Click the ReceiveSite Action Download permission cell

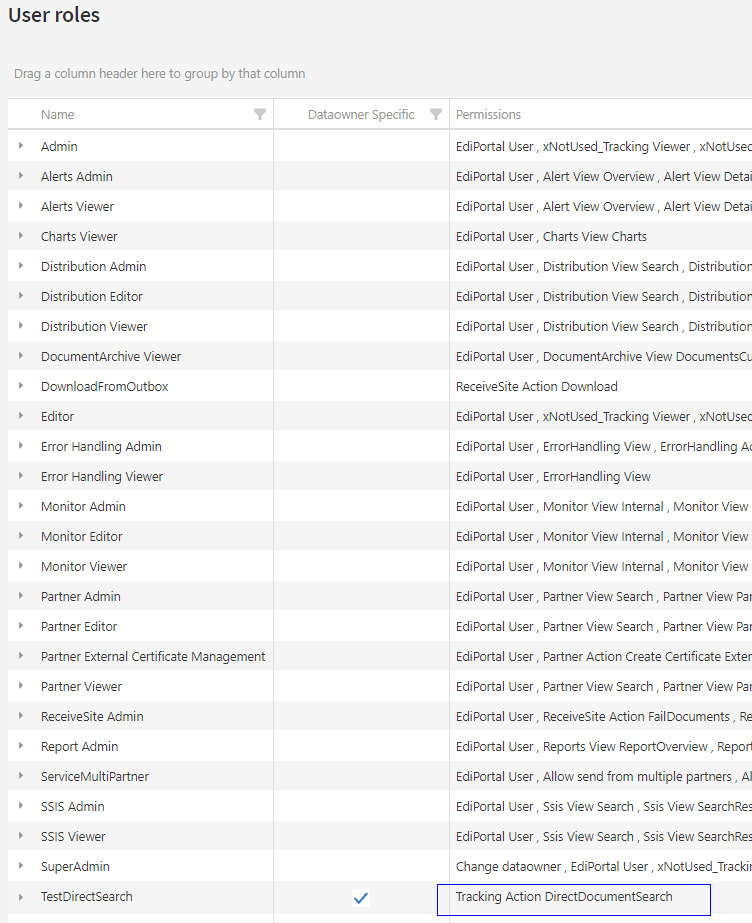pyautogui.click(x=536, y=387)
